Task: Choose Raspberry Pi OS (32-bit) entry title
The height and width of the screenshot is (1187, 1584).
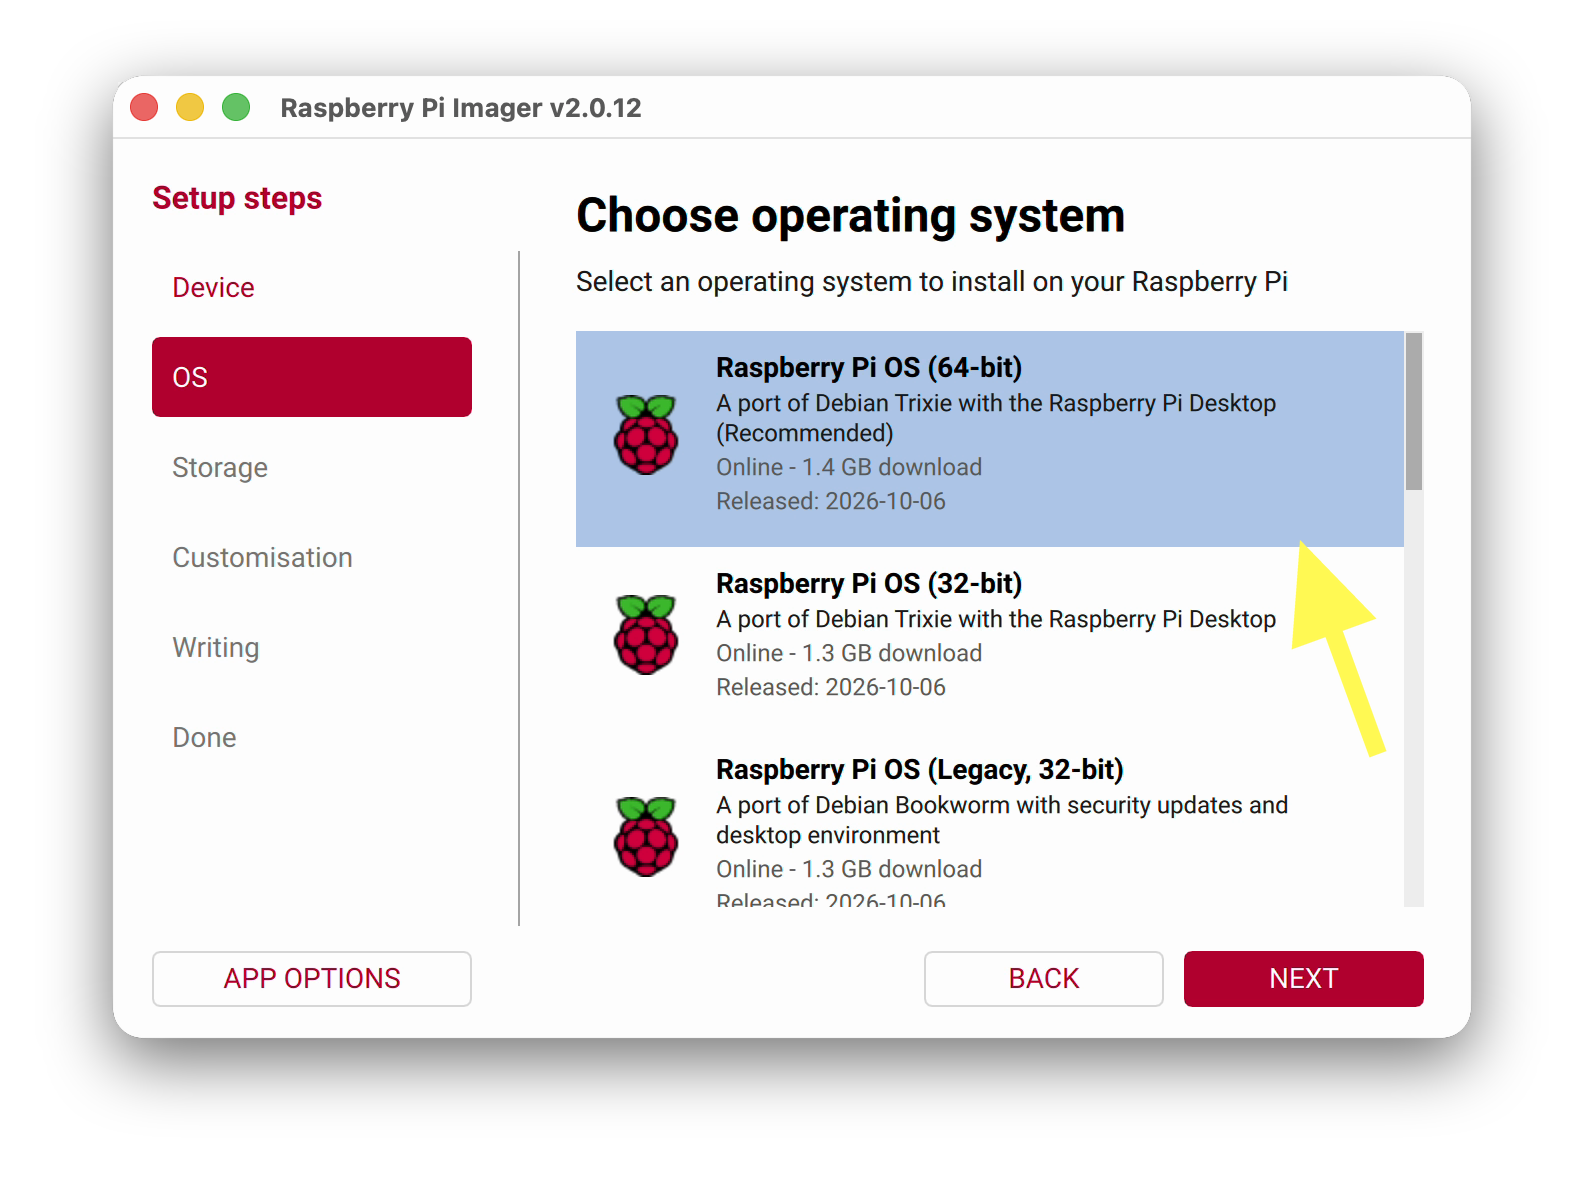Action: pyautogui.click(x=868, y=583)
